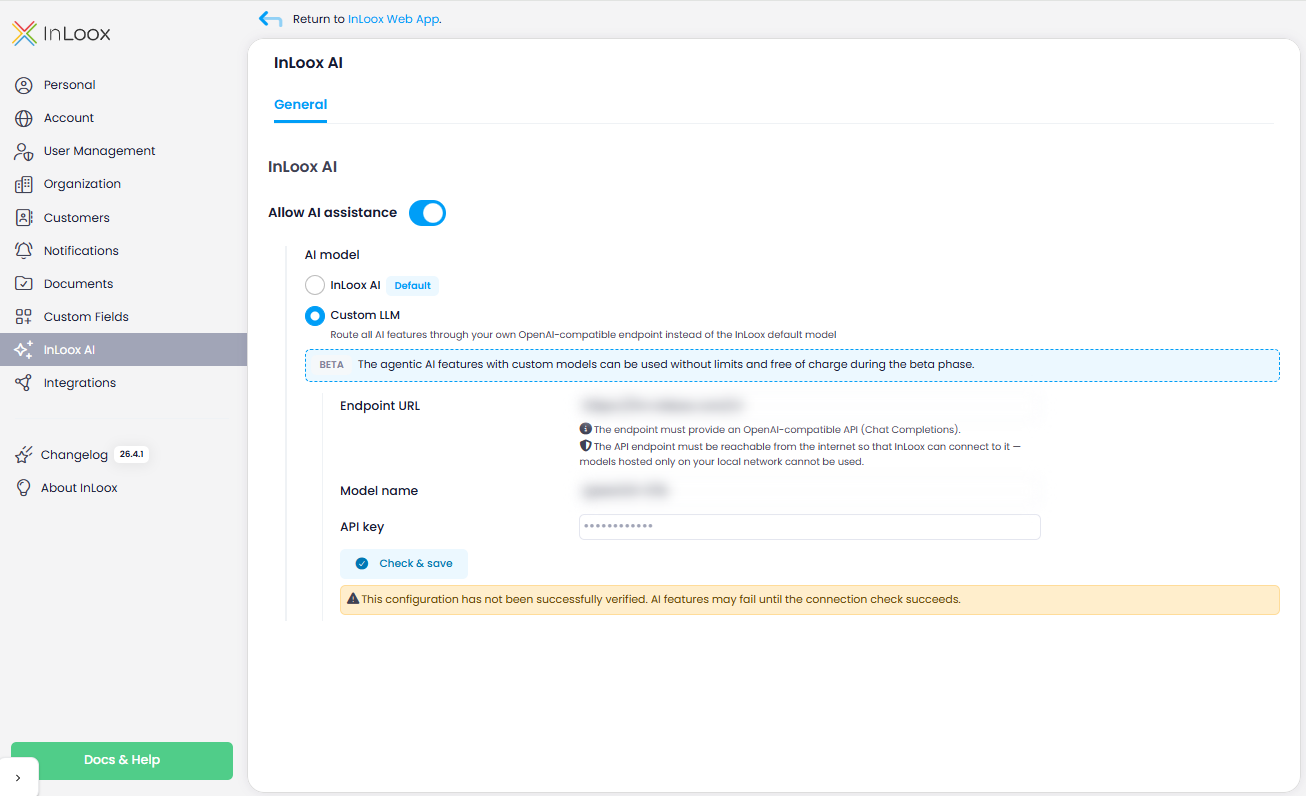Viewport: 1306px width, 796px height.
Task: Click the Check & save button
Action: pos(404,564)
